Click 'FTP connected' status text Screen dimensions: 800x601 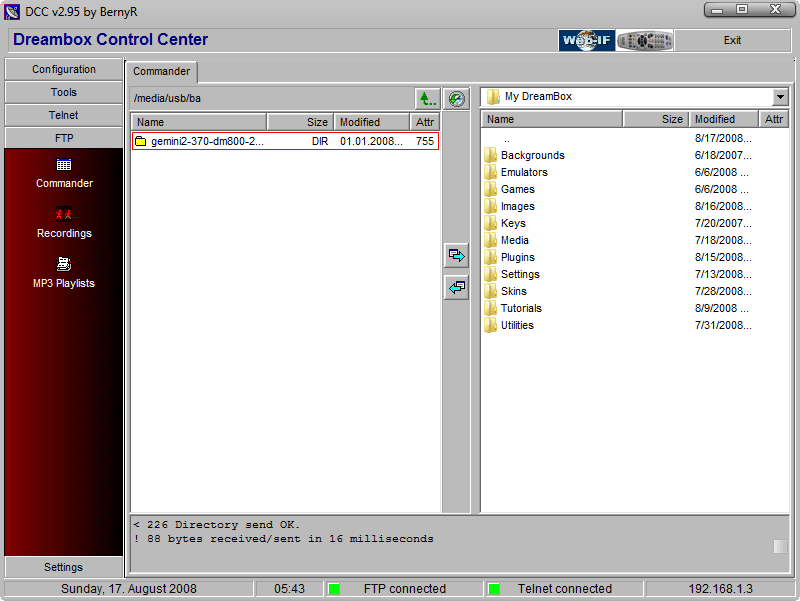[x=405, y=589]
